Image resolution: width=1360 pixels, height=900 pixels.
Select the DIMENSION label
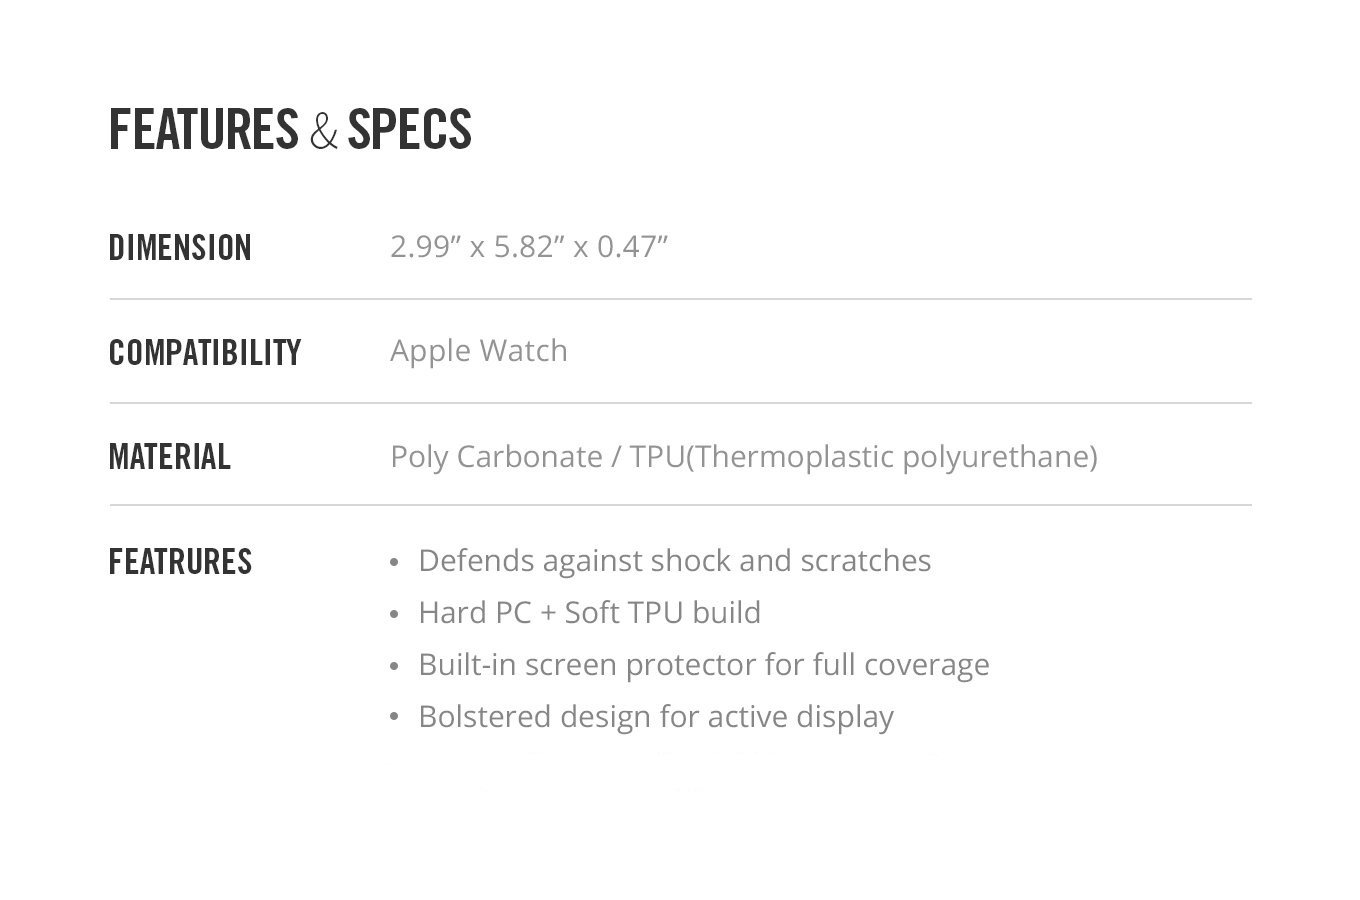180,248
